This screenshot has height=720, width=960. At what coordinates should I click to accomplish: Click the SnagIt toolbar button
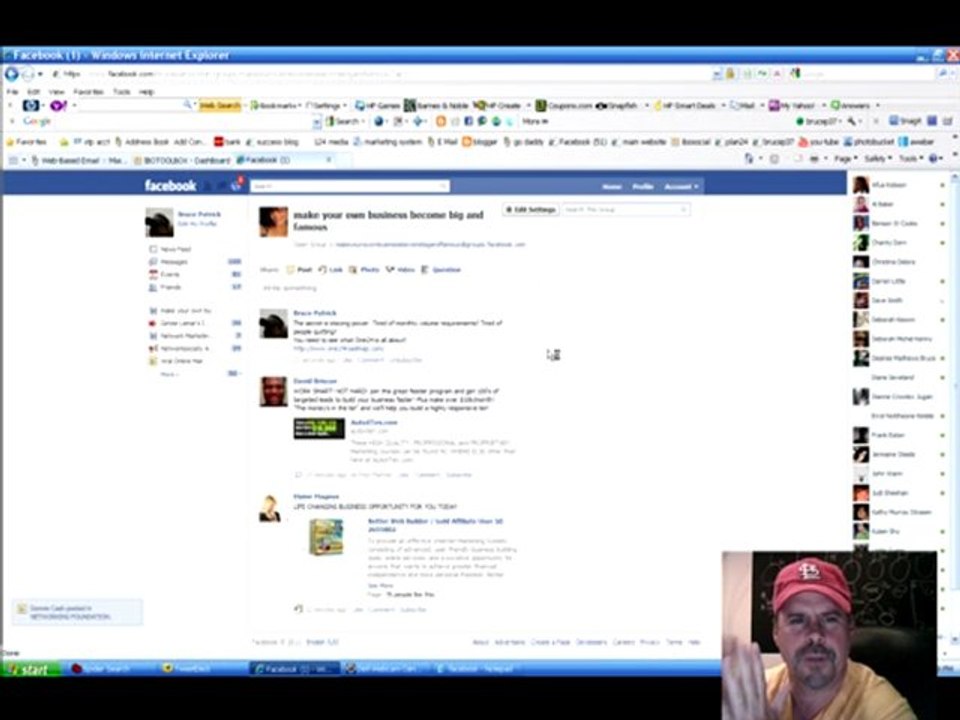tap(905, 121)
